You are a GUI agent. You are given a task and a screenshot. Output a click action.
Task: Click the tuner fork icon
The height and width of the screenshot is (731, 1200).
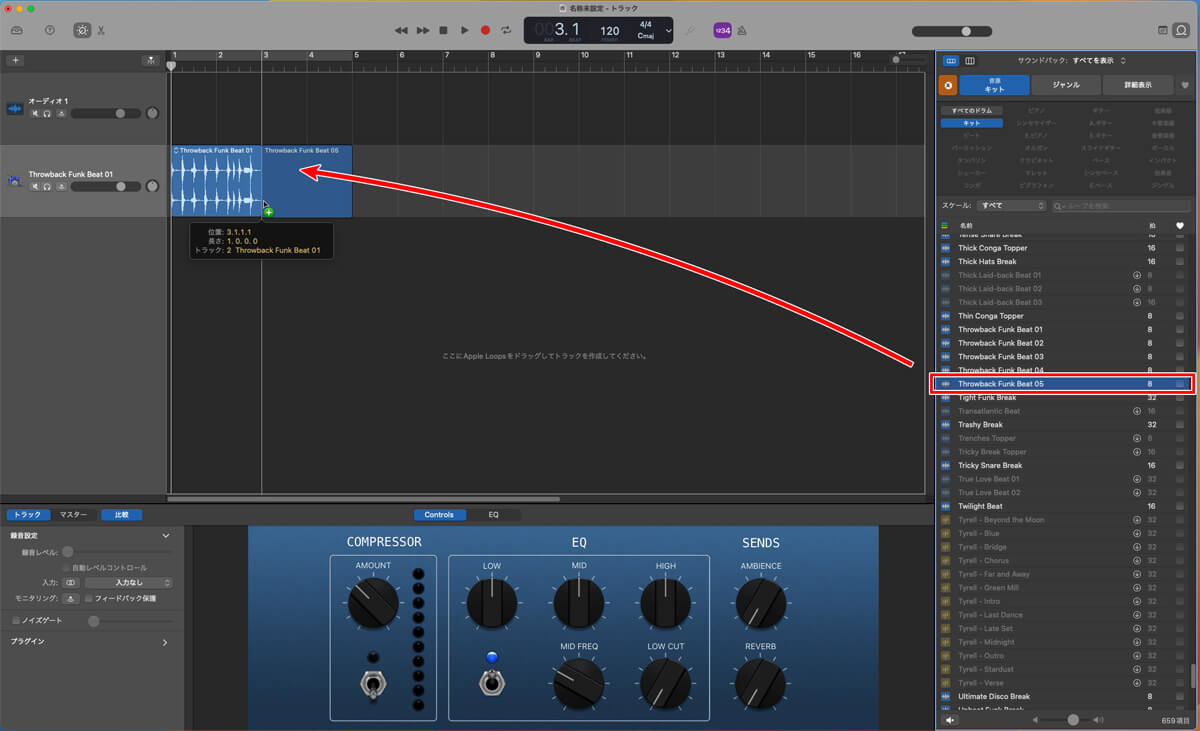pyautogui.click(x=690, y=30)
